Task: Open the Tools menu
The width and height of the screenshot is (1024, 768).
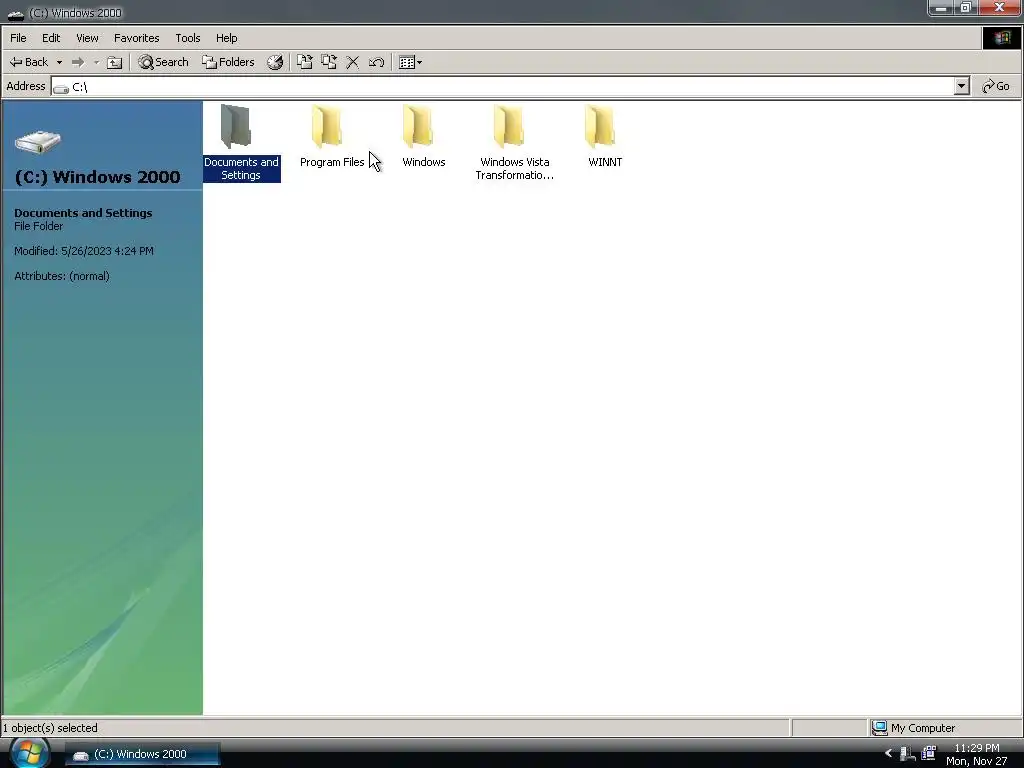Action: [187, 38]
